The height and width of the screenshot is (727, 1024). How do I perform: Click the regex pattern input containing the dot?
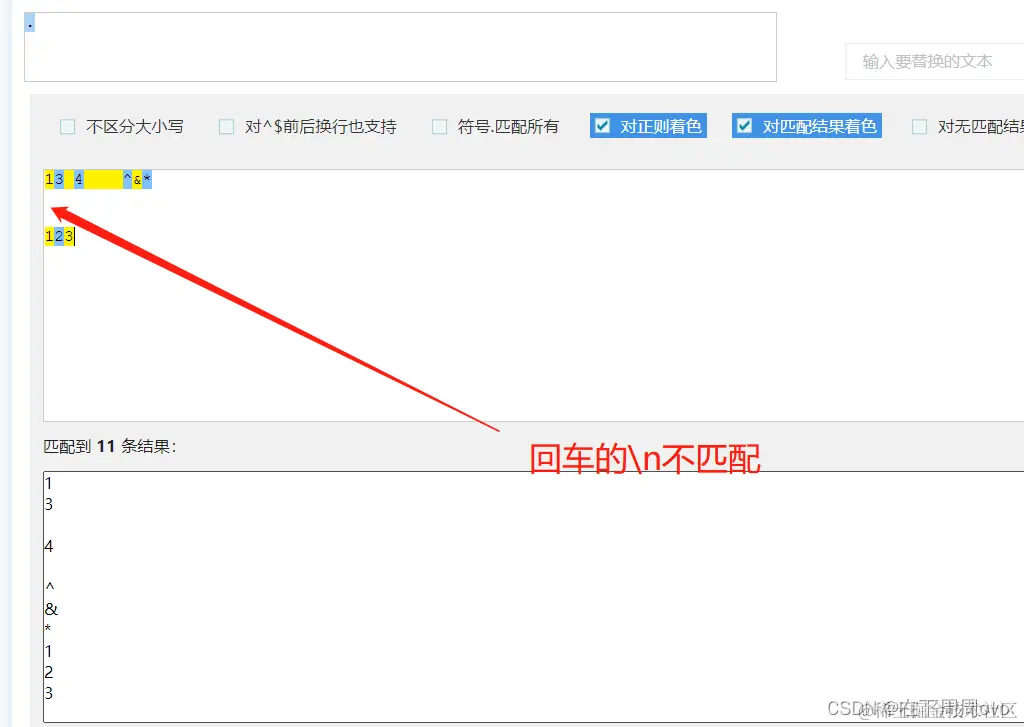pyautogui.click(x=400, y=45)
